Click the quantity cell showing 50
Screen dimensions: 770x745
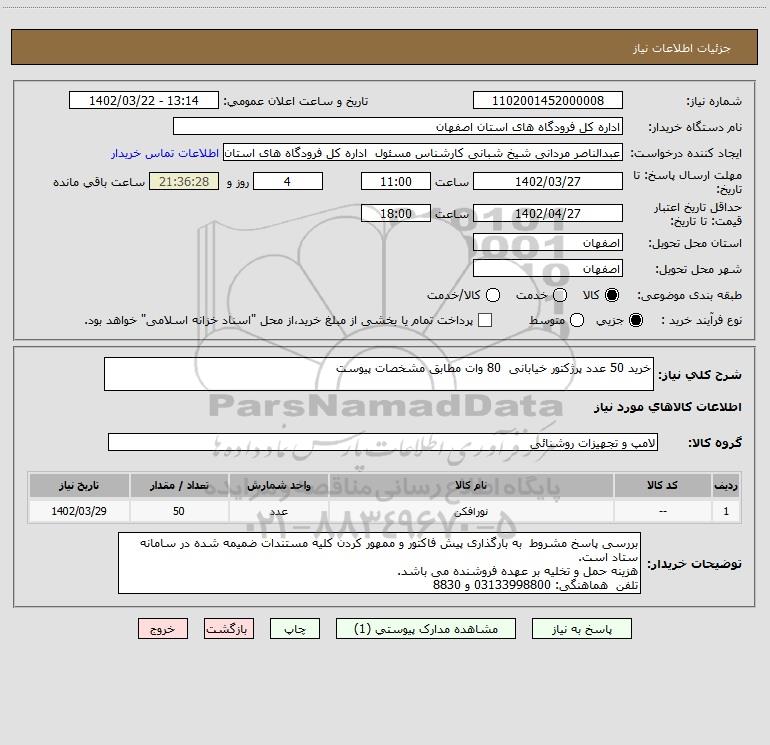(179, 511)
